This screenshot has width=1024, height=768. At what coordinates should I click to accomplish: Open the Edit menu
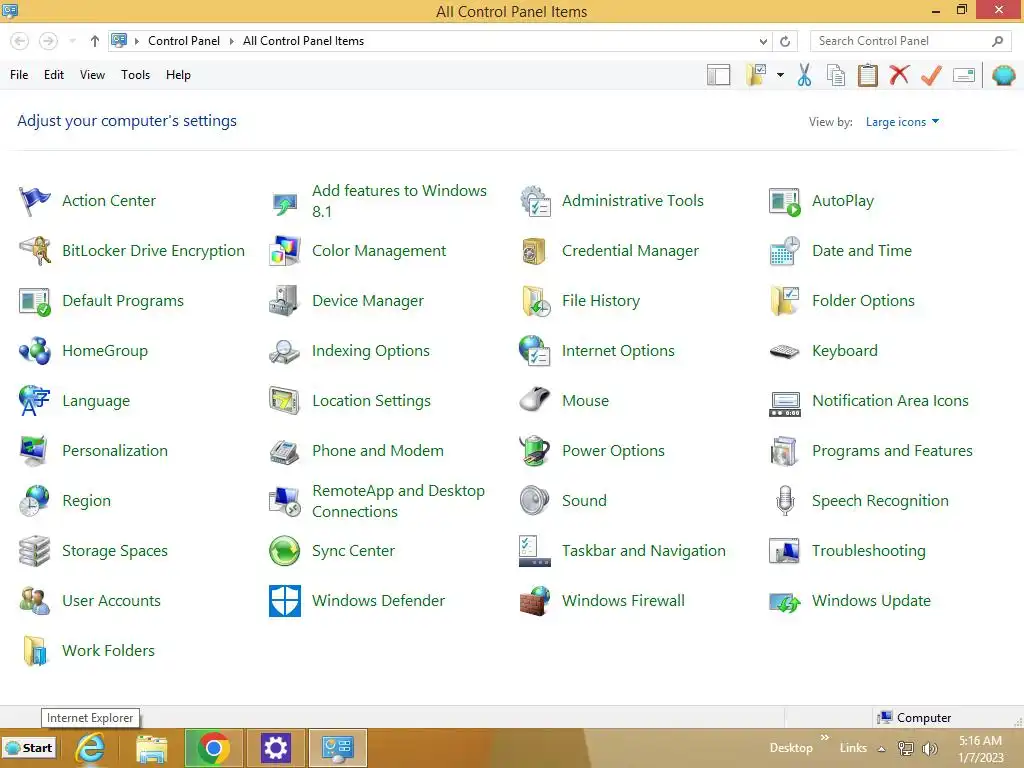pyautogui.click(x=54, y=75)
